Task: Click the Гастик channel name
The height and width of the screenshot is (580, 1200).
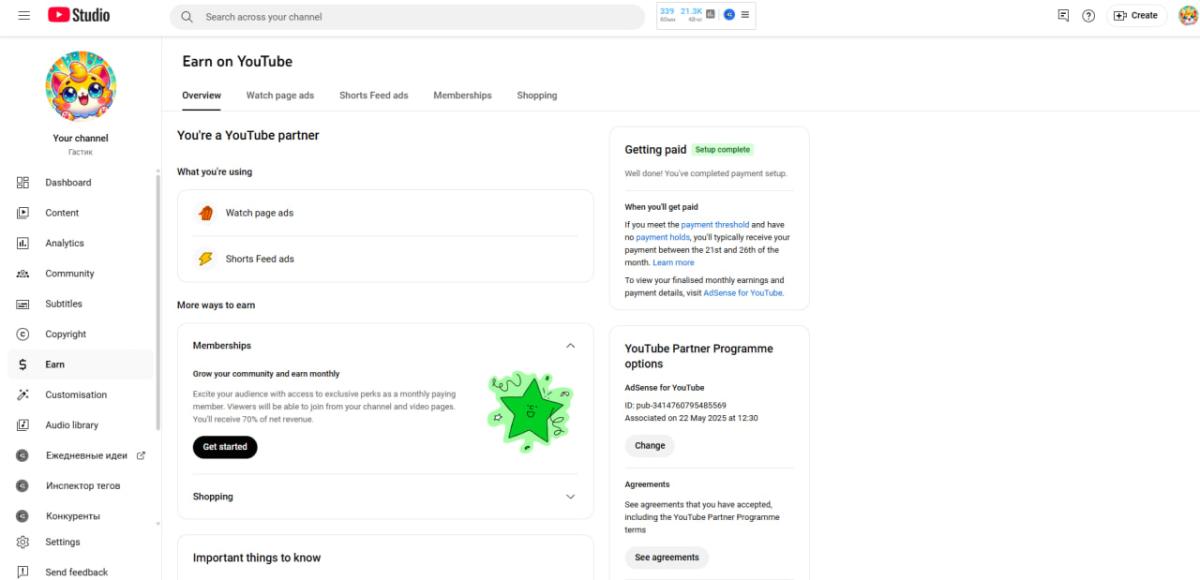Action: click(x=80, y=152)
